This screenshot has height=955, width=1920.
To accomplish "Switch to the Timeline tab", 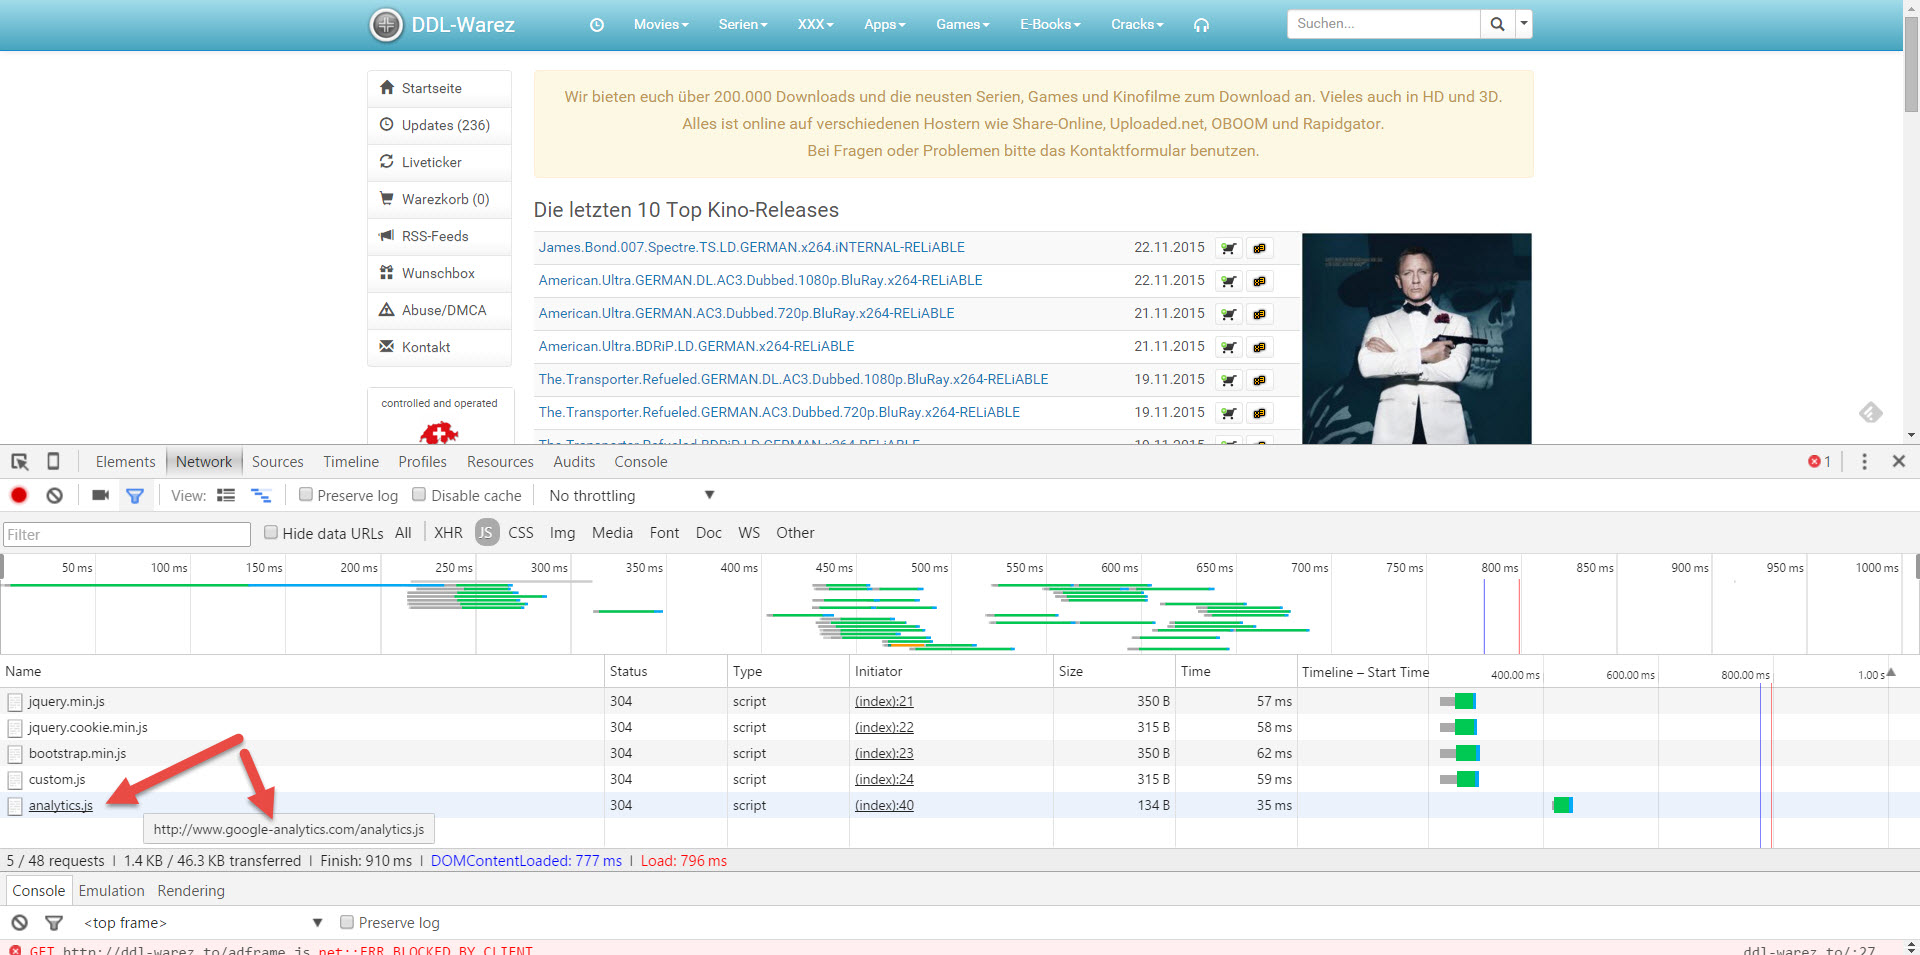I will [x=351, y=462].
